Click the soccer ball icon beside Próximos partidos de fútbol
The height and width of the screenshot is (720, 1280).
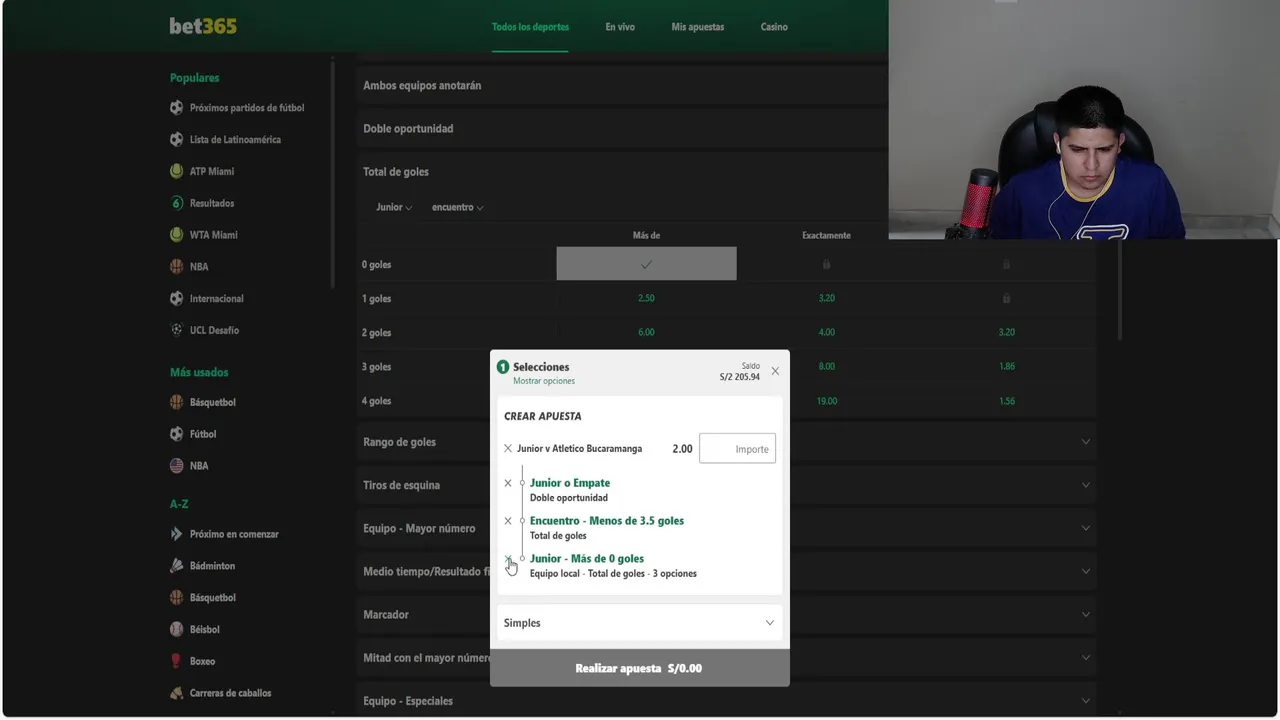(x=177, y=107)
